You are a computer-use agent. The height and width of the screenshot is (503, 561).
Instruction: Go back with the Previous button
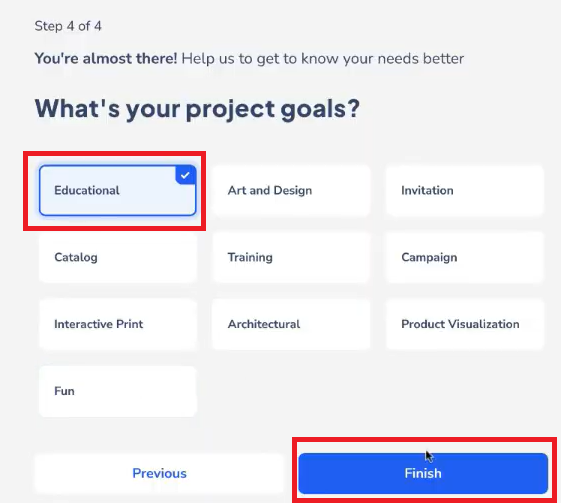pyautogui.click(x=159, y=473)
